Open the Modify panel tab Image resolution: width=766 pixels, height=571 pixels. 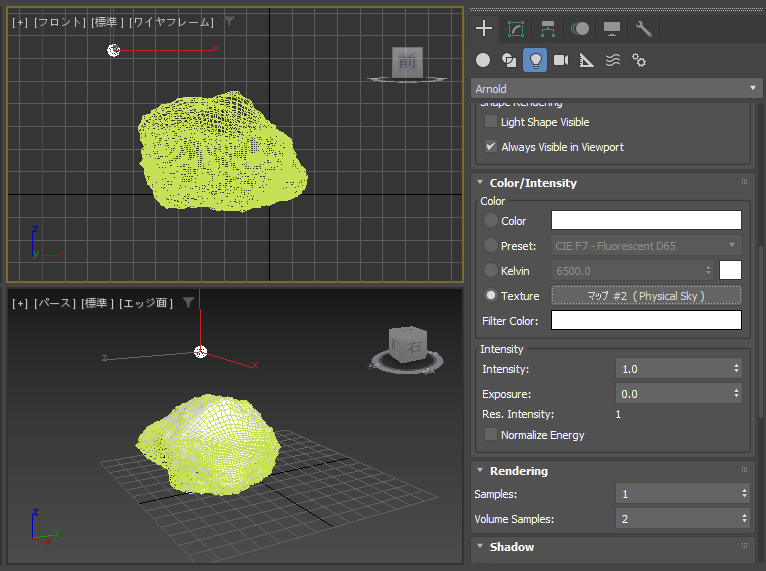point(516,29)
